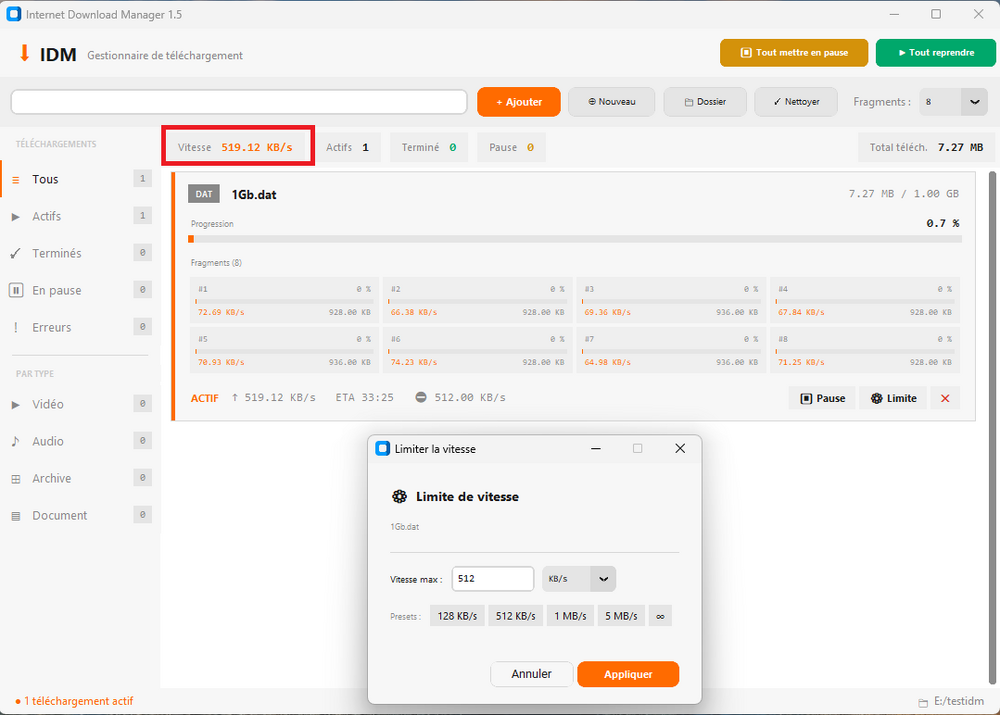Click the Nouveau button

coord(611,102)
